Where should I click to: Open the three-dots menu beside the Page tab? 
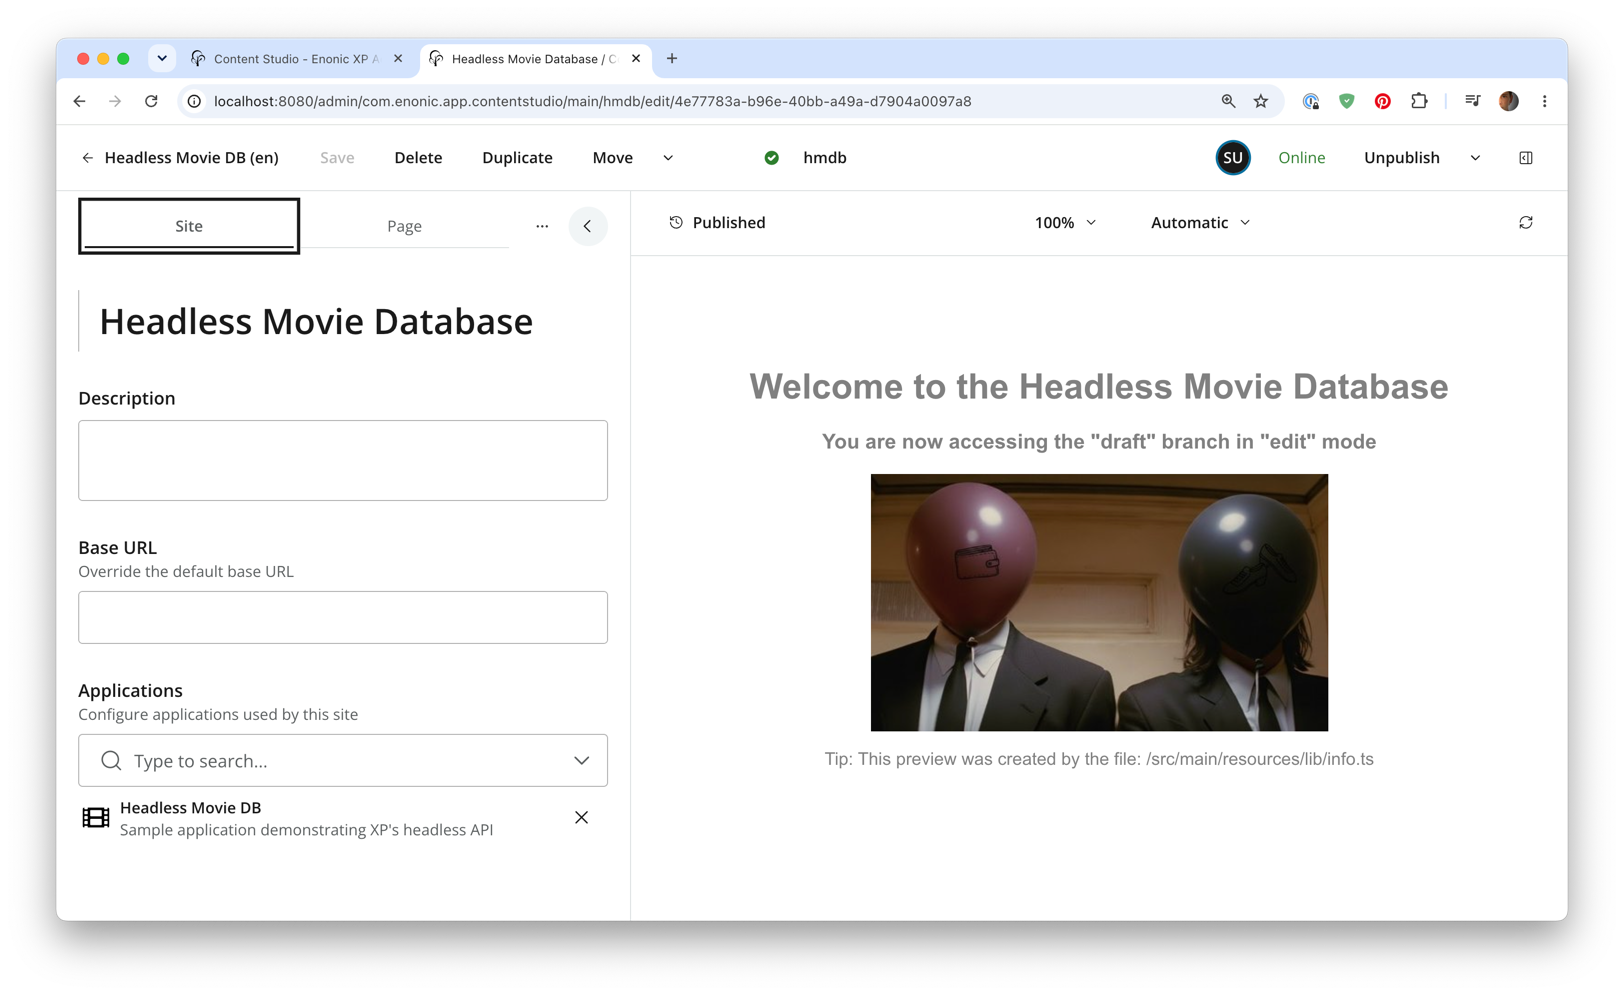click(x=542, y=226)
